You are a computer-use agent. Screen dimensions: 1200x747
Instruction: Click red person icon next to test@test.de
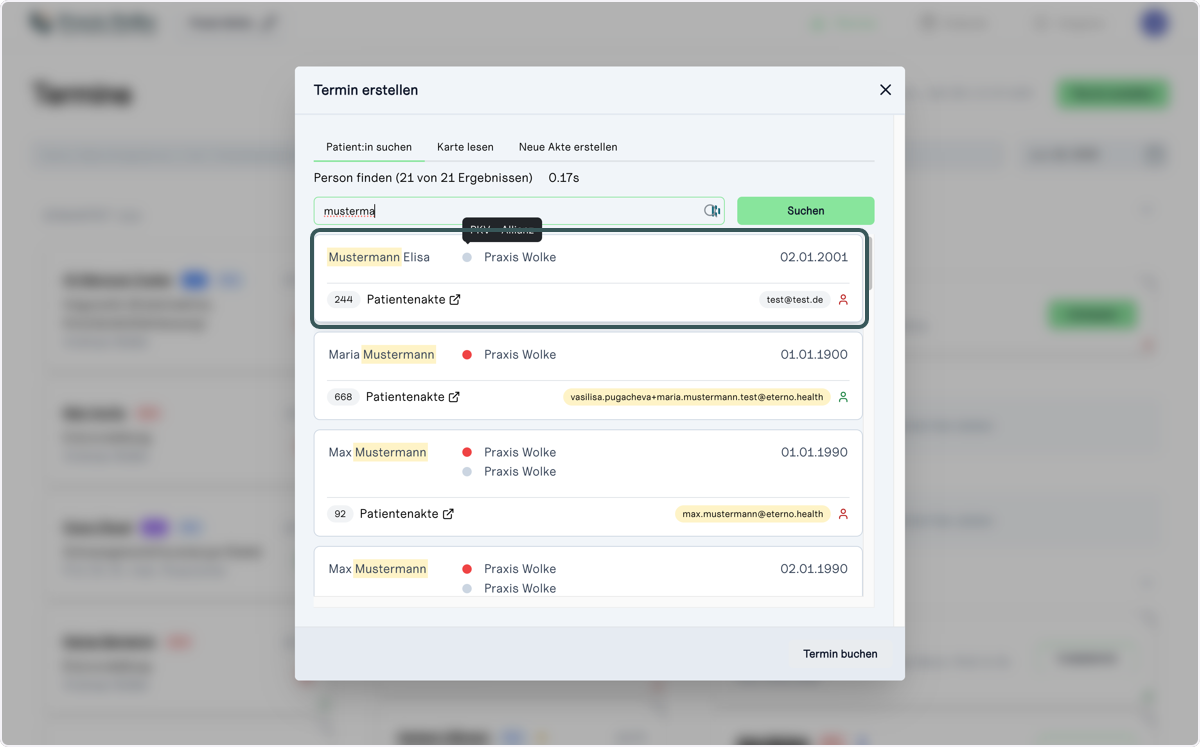843,299
